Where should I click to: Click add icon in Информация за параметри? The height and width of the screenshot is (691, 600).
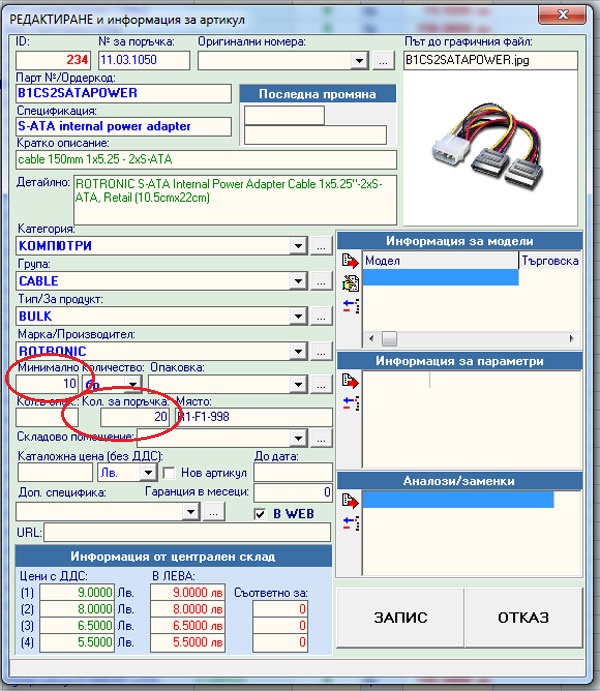tap(350, 381)
